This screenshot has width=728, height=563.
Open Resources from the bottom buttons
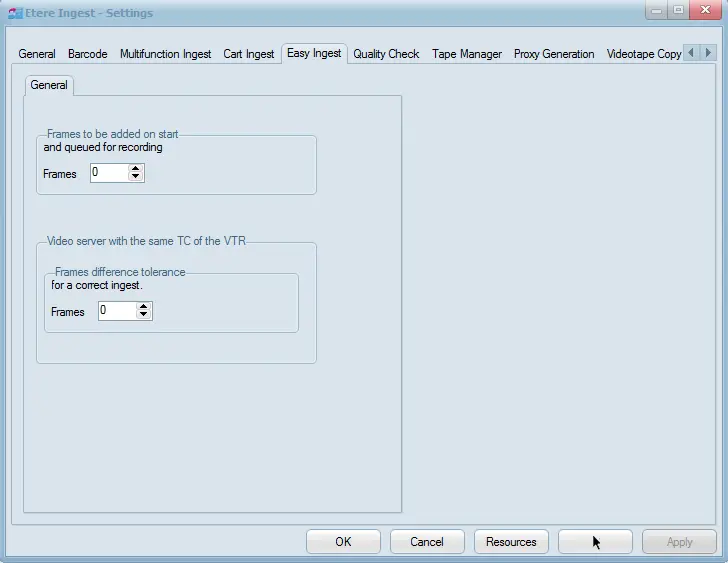point(511,542)
